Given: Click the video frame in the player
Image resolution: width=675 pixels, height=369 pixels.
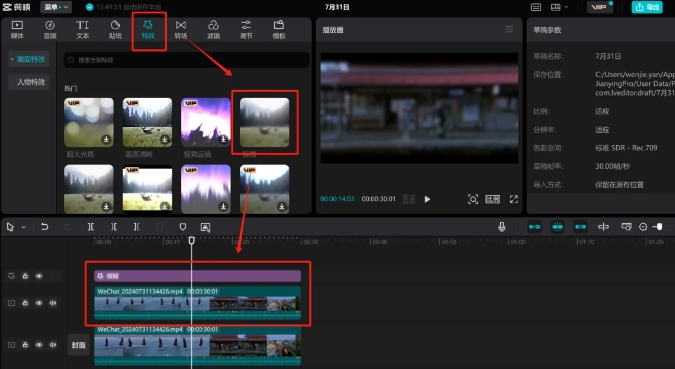Looking at the screenshot, I should [x=419, y=108].
